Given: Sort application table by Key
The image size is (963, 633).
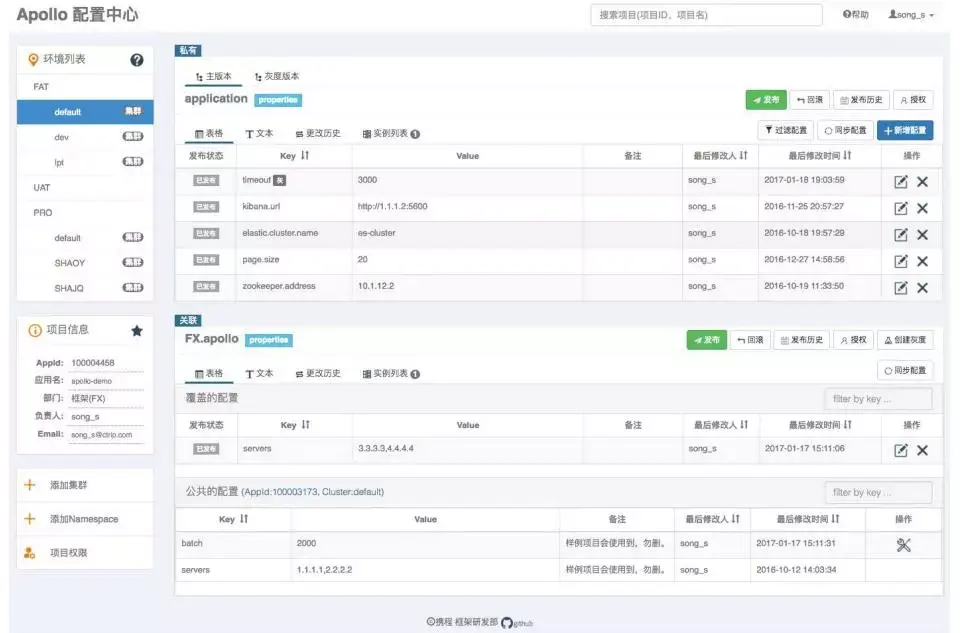Looking at the screenshot, I should point(305,155).
